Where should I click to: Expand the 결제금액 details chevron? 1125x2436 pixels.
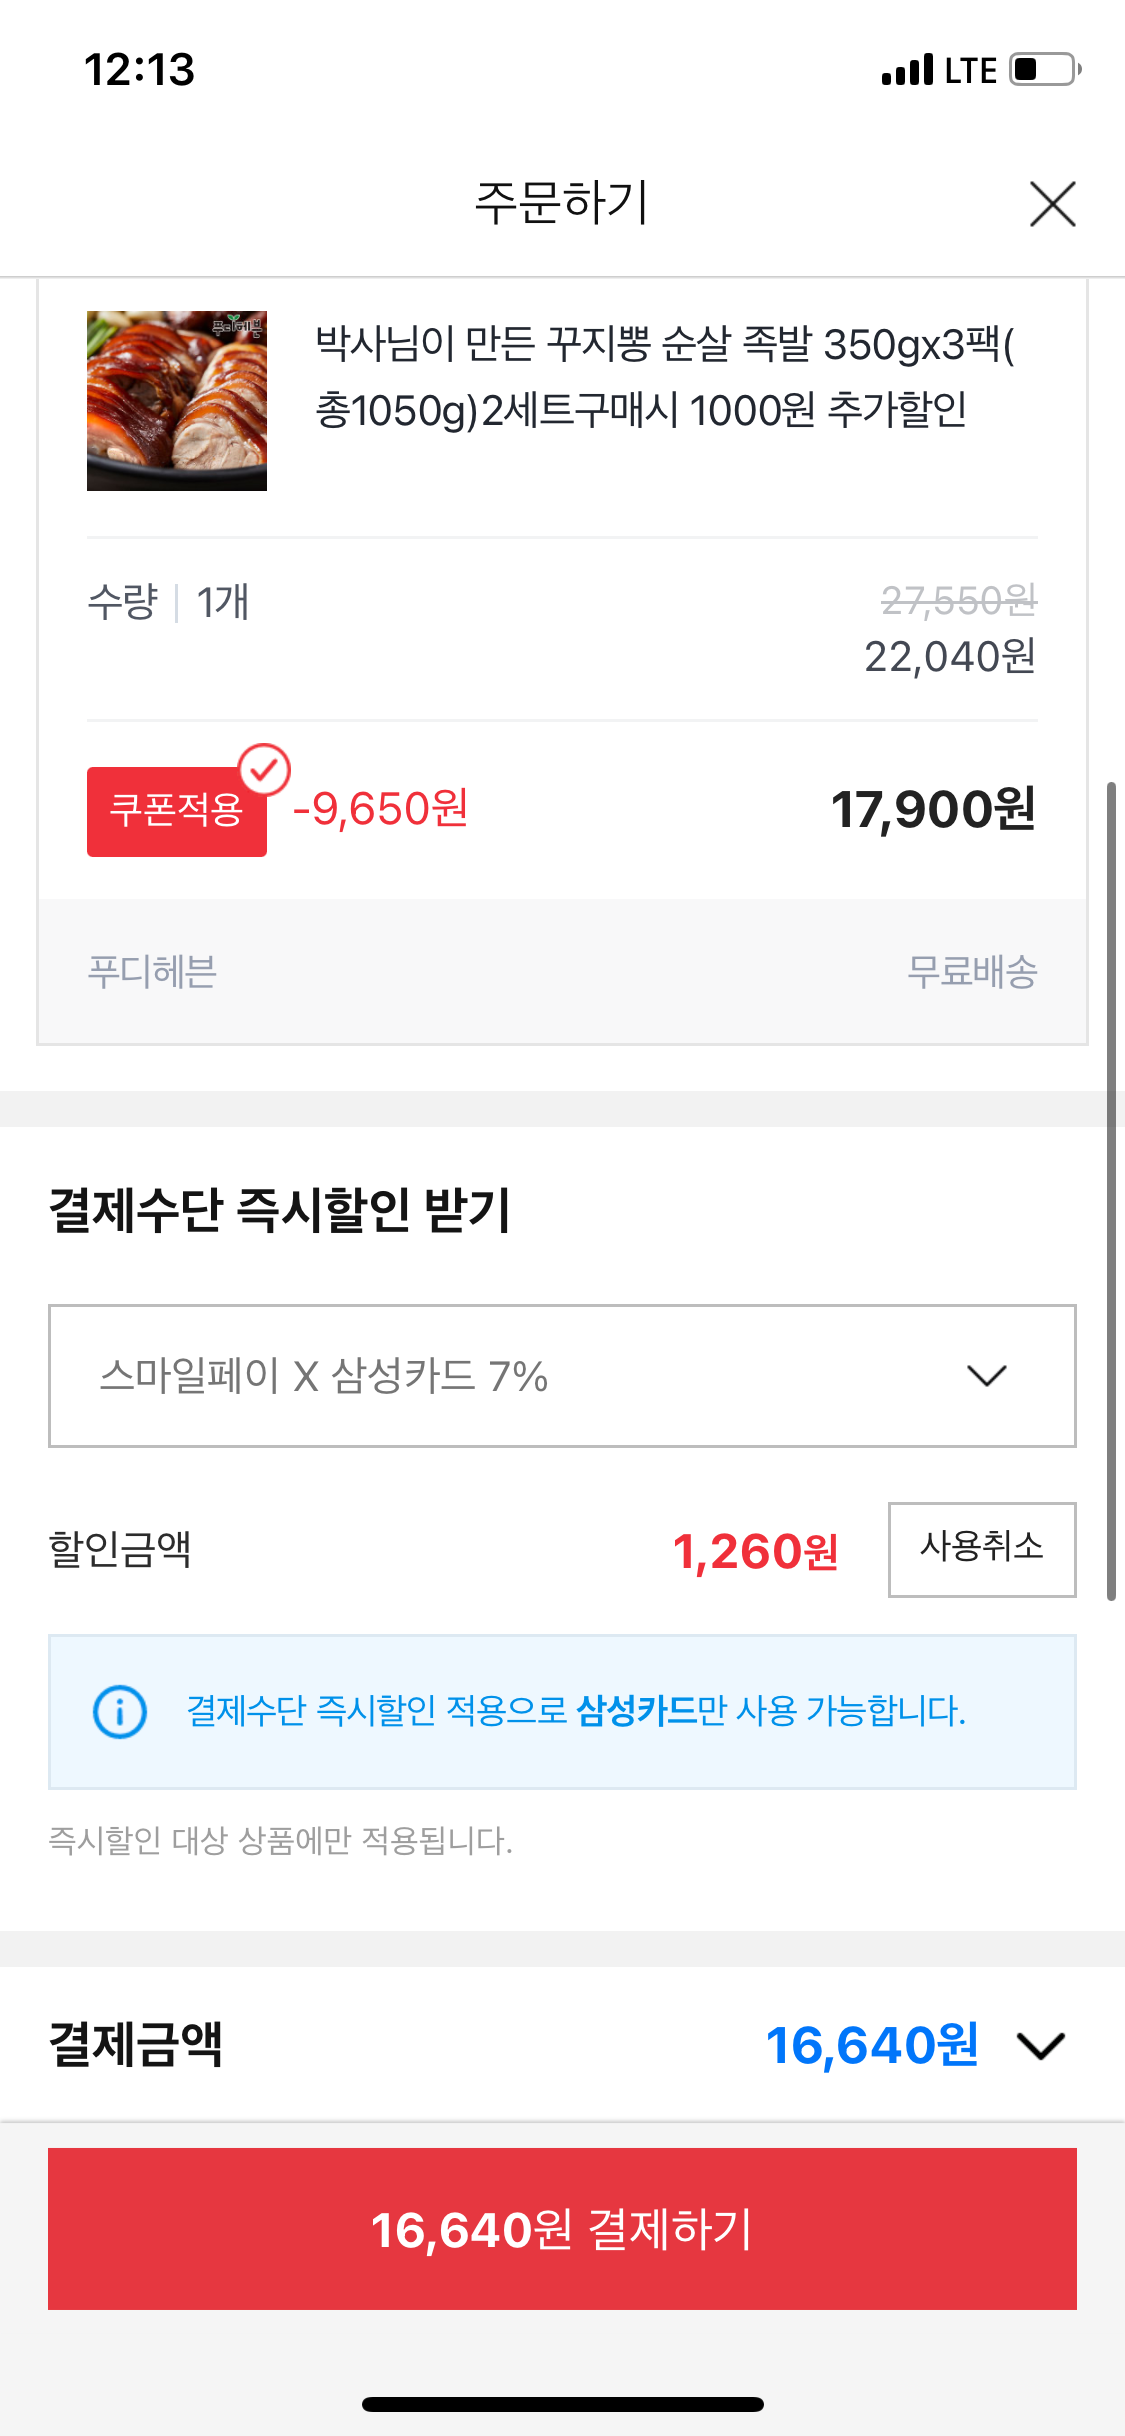[1041, 2045]
